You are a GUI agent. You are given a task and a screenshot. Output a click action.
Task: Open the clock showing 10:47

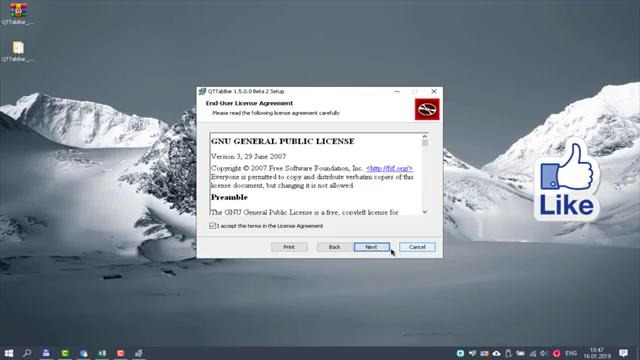[x=597, y=353]
